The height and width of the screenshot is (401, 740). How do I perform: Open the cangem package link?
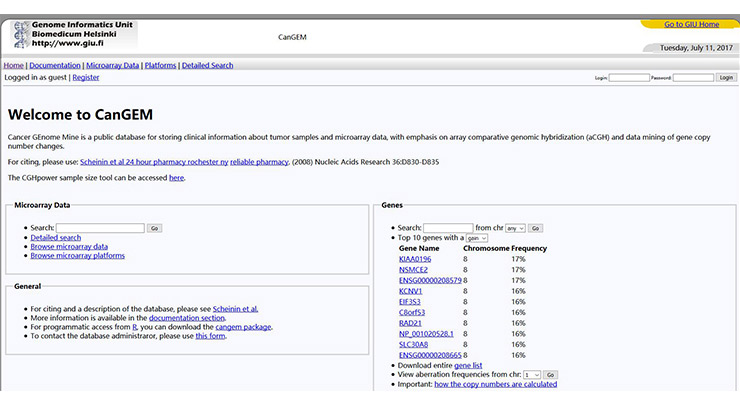click(243, 327)
